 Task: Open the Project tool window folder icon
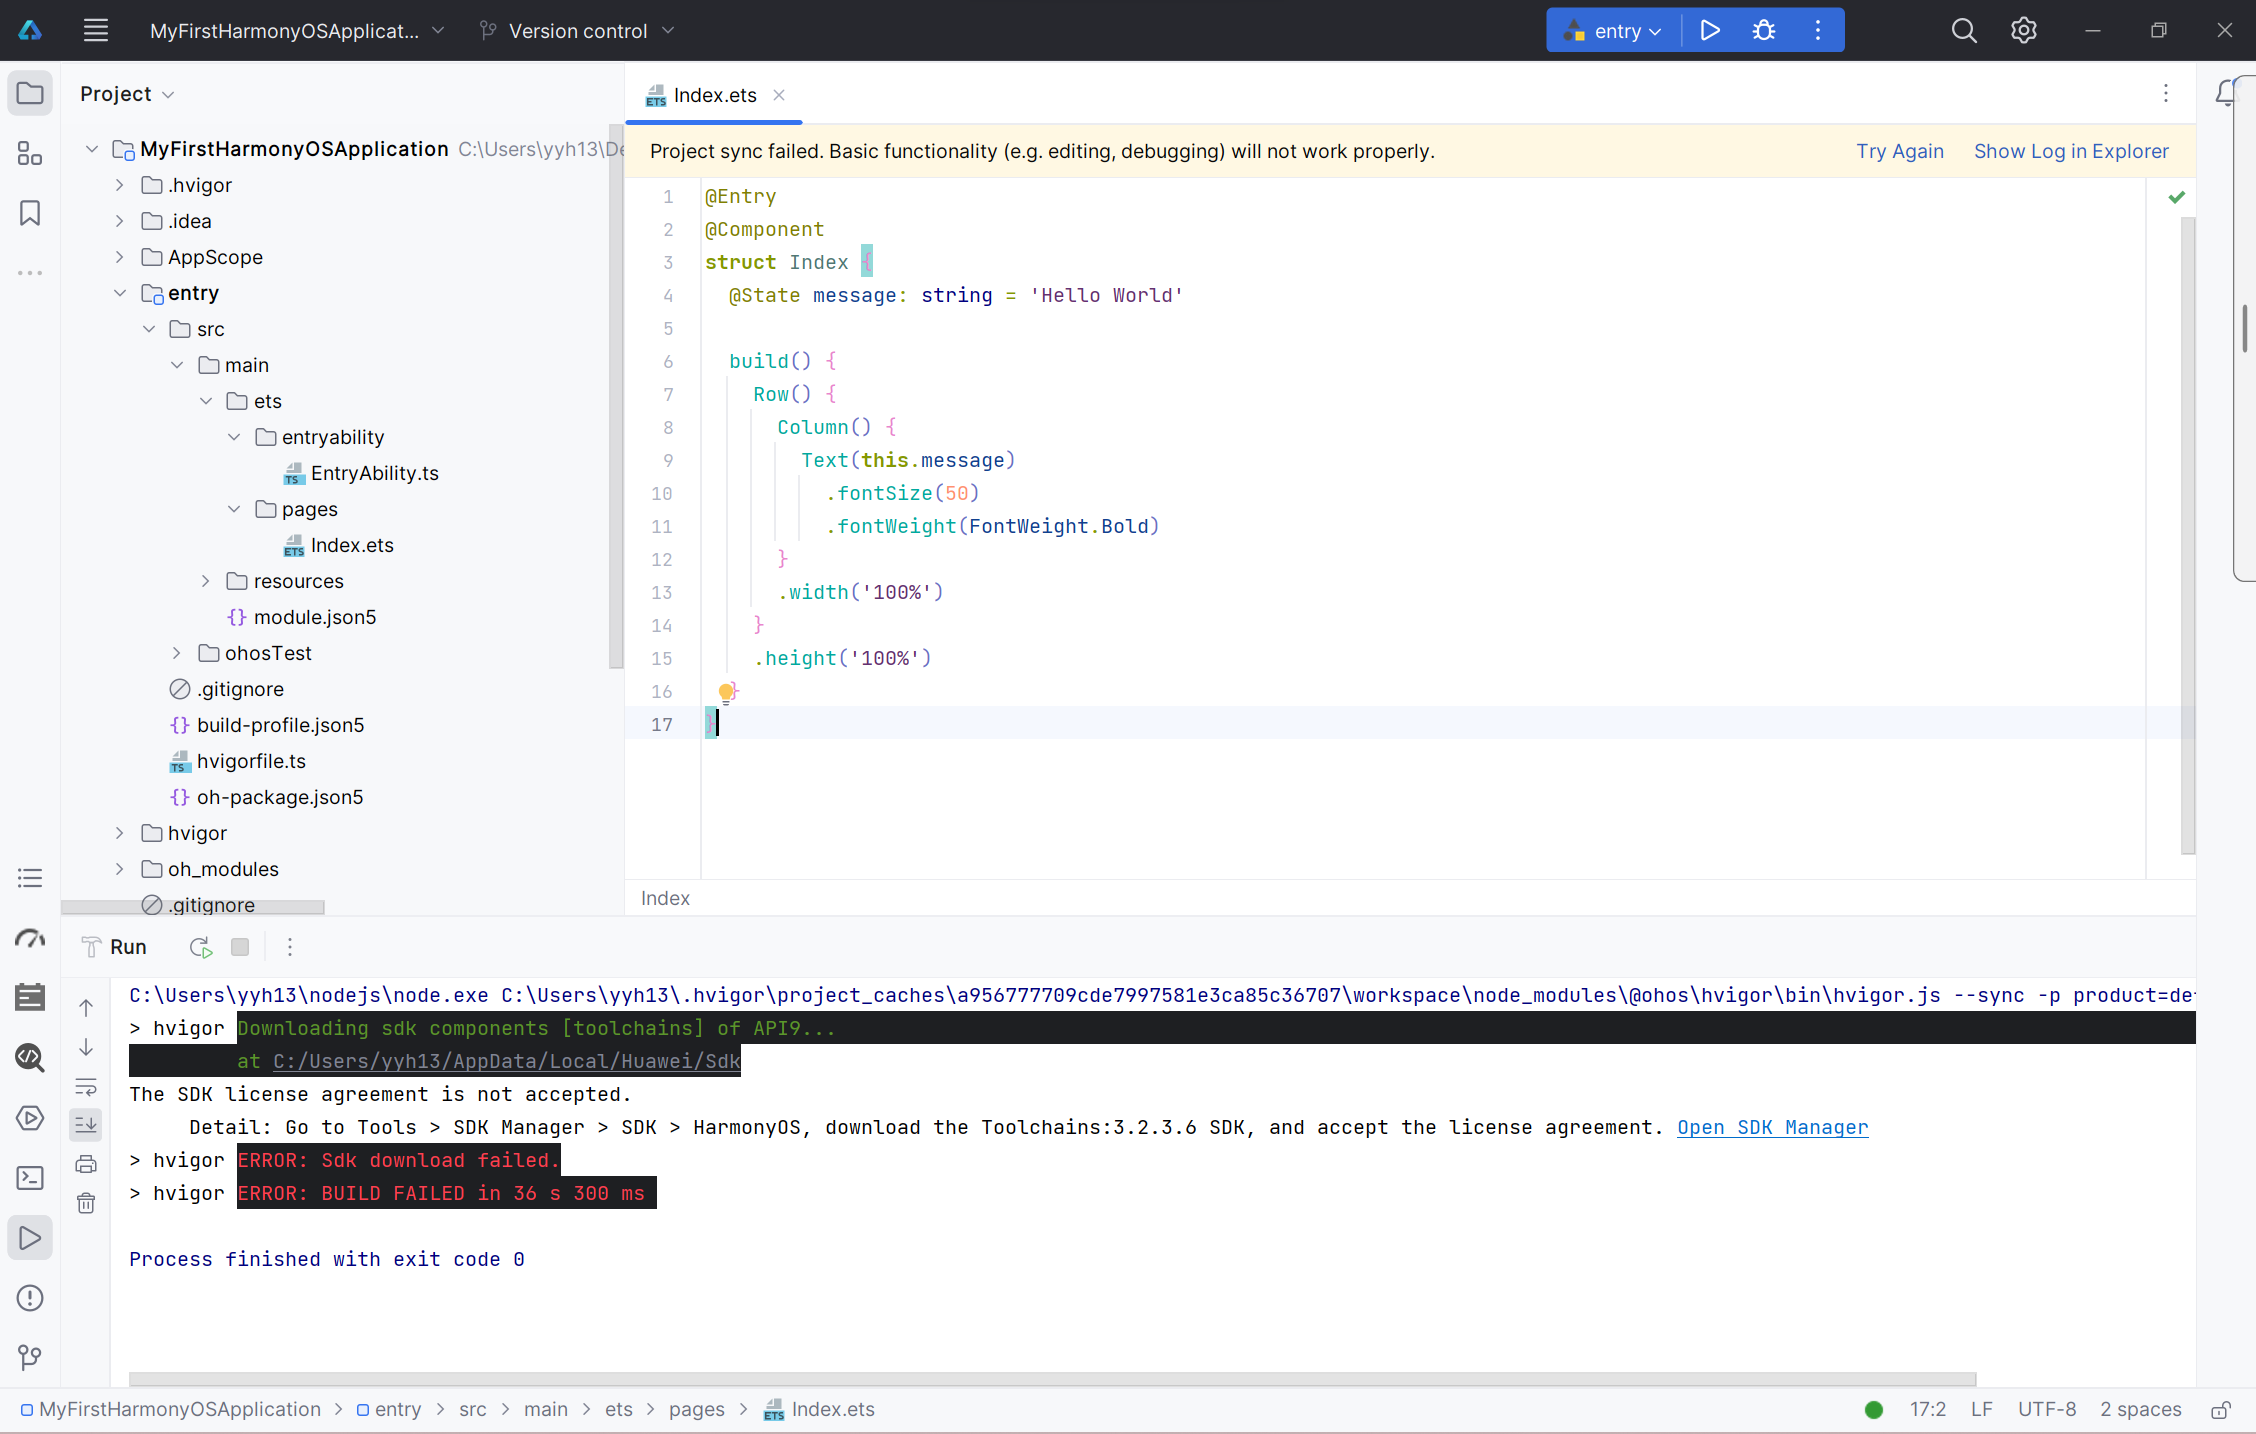(x=30, y=94)
